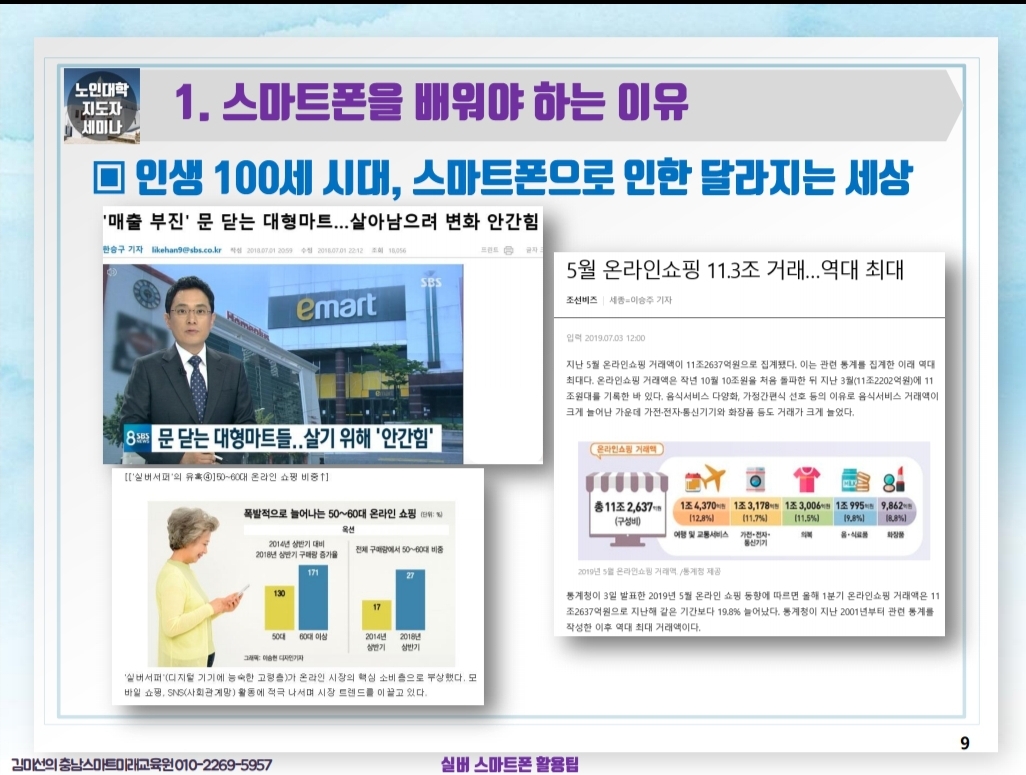Click the store awning icon above 총 11조 2,637
1026x775 pixels.
[x=627, y=482]
